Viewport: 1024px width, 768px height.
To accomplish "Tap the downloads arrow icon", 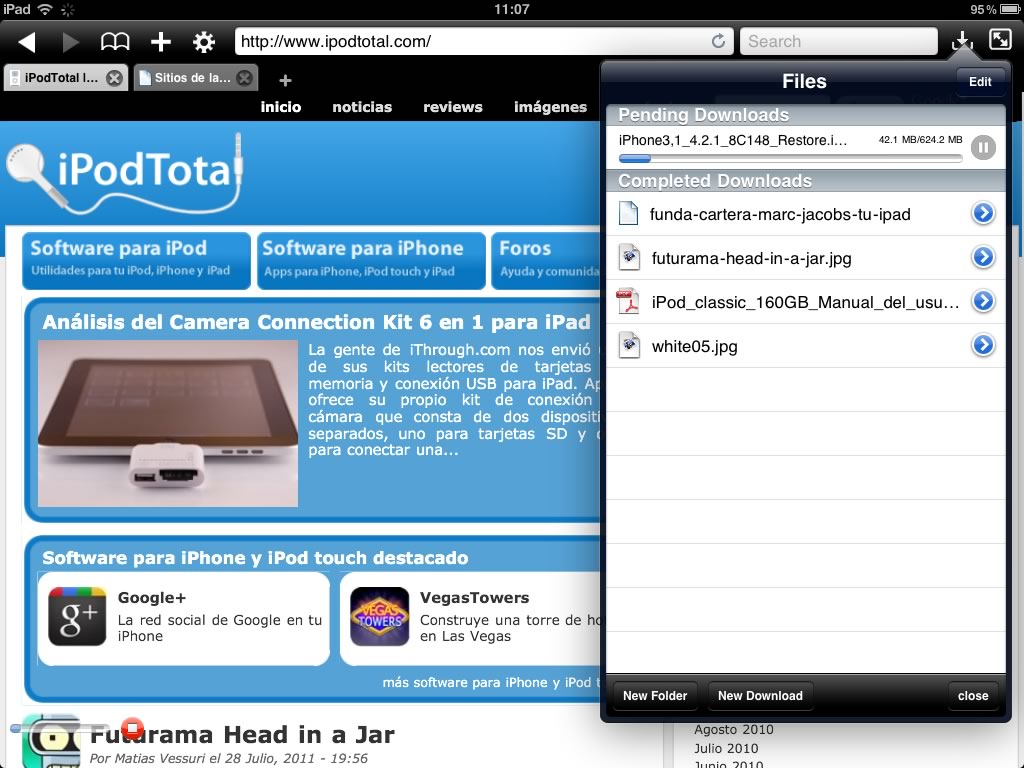I will pyautogui.click(x=962, y=41).
